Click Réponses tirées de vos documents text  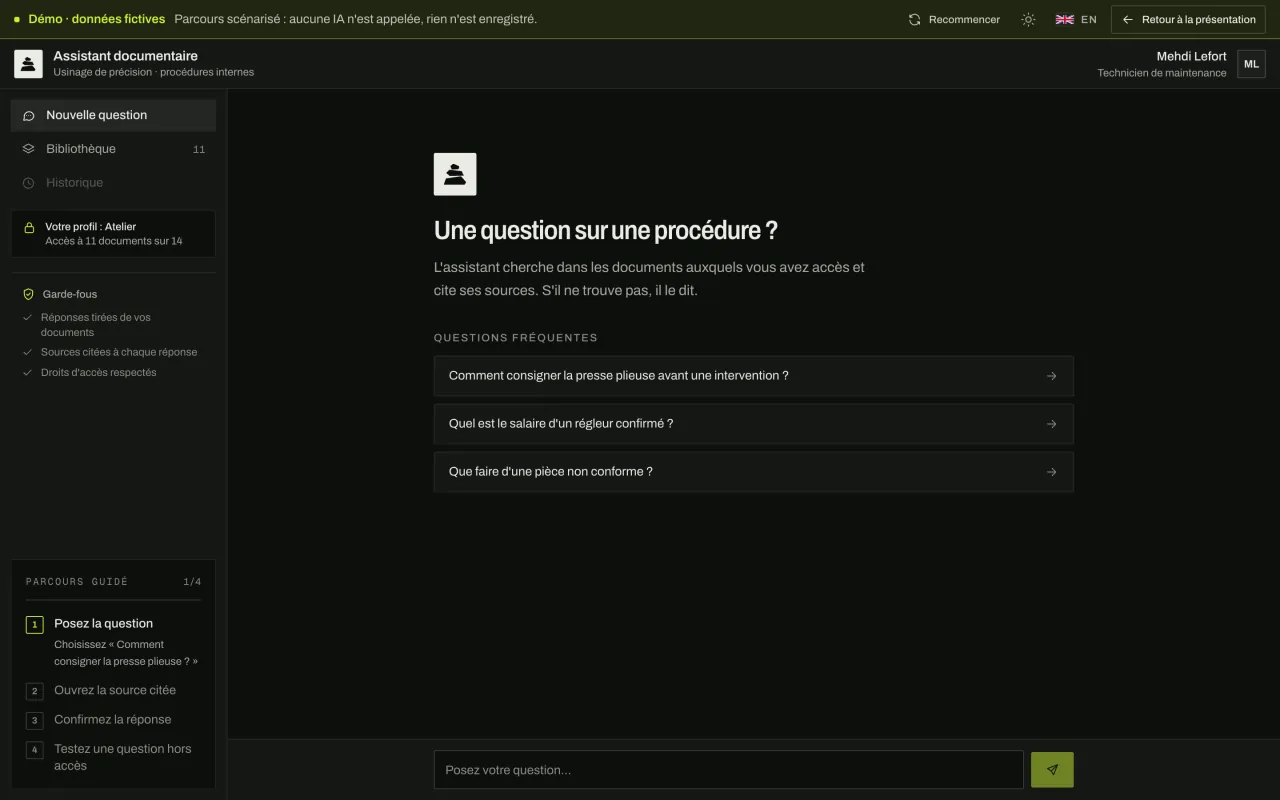coord(96,325)
